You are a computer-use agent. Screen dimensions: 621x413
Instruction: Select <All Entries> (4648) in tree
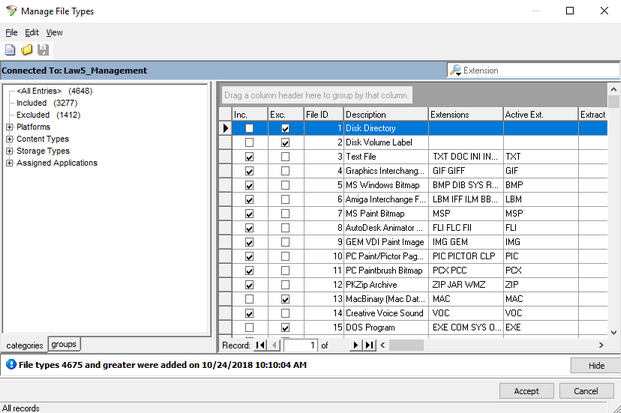pyautogui.click(x=54, y=91)
